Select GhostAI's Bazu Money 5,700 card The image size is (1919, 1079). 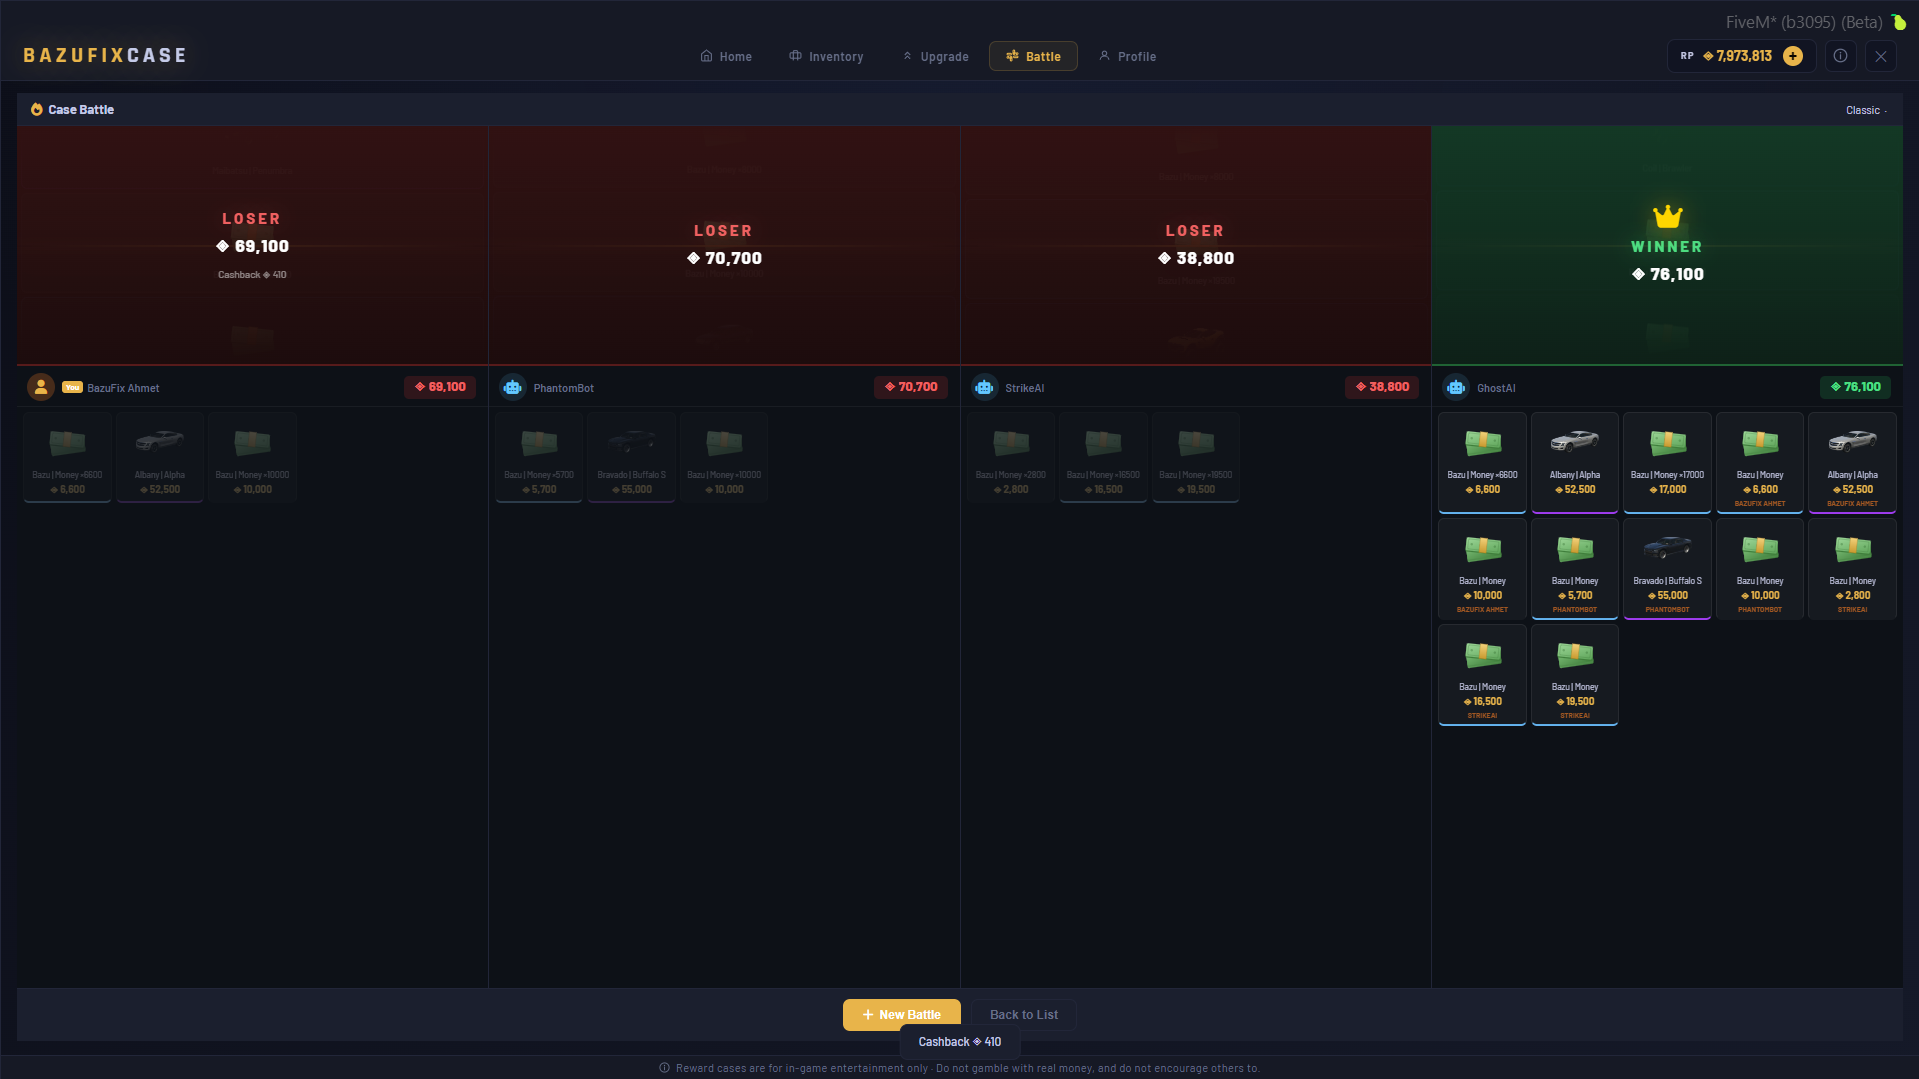pos(1575,569)
